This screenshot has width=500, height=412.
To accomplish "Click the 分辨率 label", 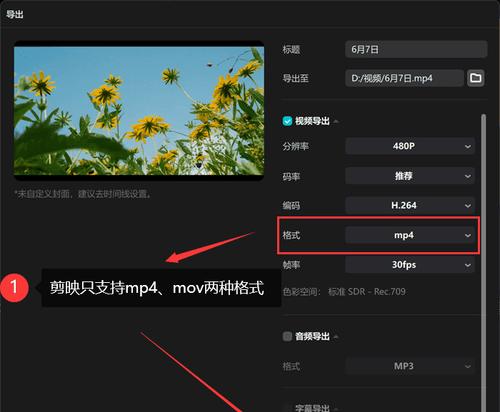I will 295,146.
